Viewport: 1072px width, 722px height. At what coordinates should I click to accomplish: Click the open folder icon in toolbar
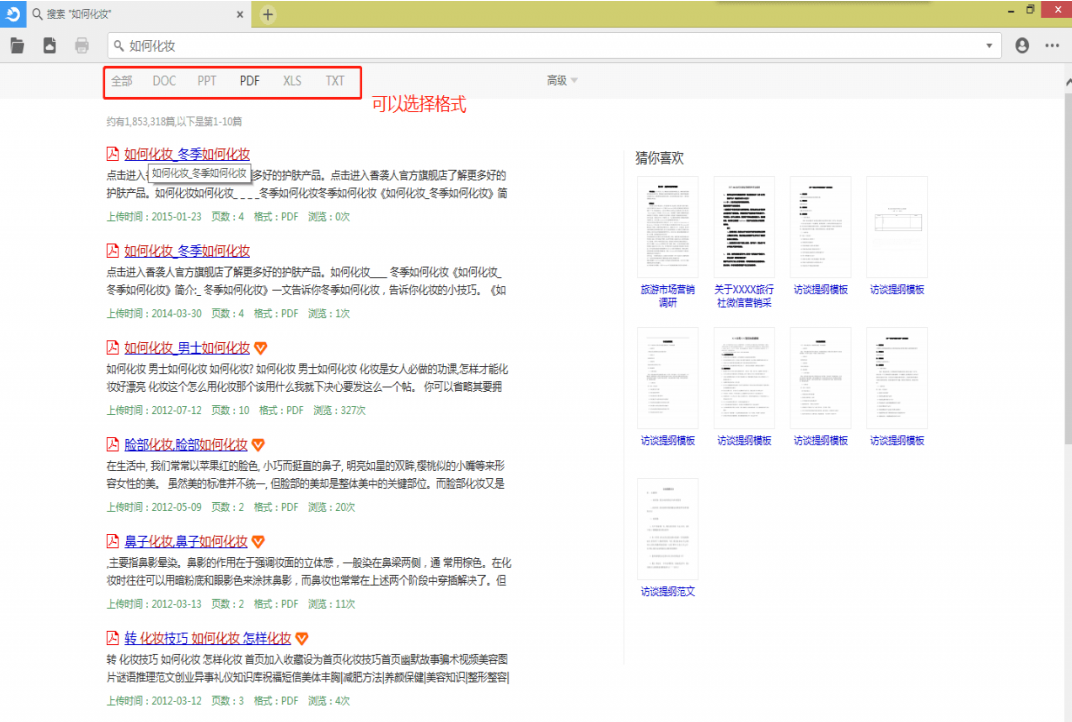tap(17, 45)
